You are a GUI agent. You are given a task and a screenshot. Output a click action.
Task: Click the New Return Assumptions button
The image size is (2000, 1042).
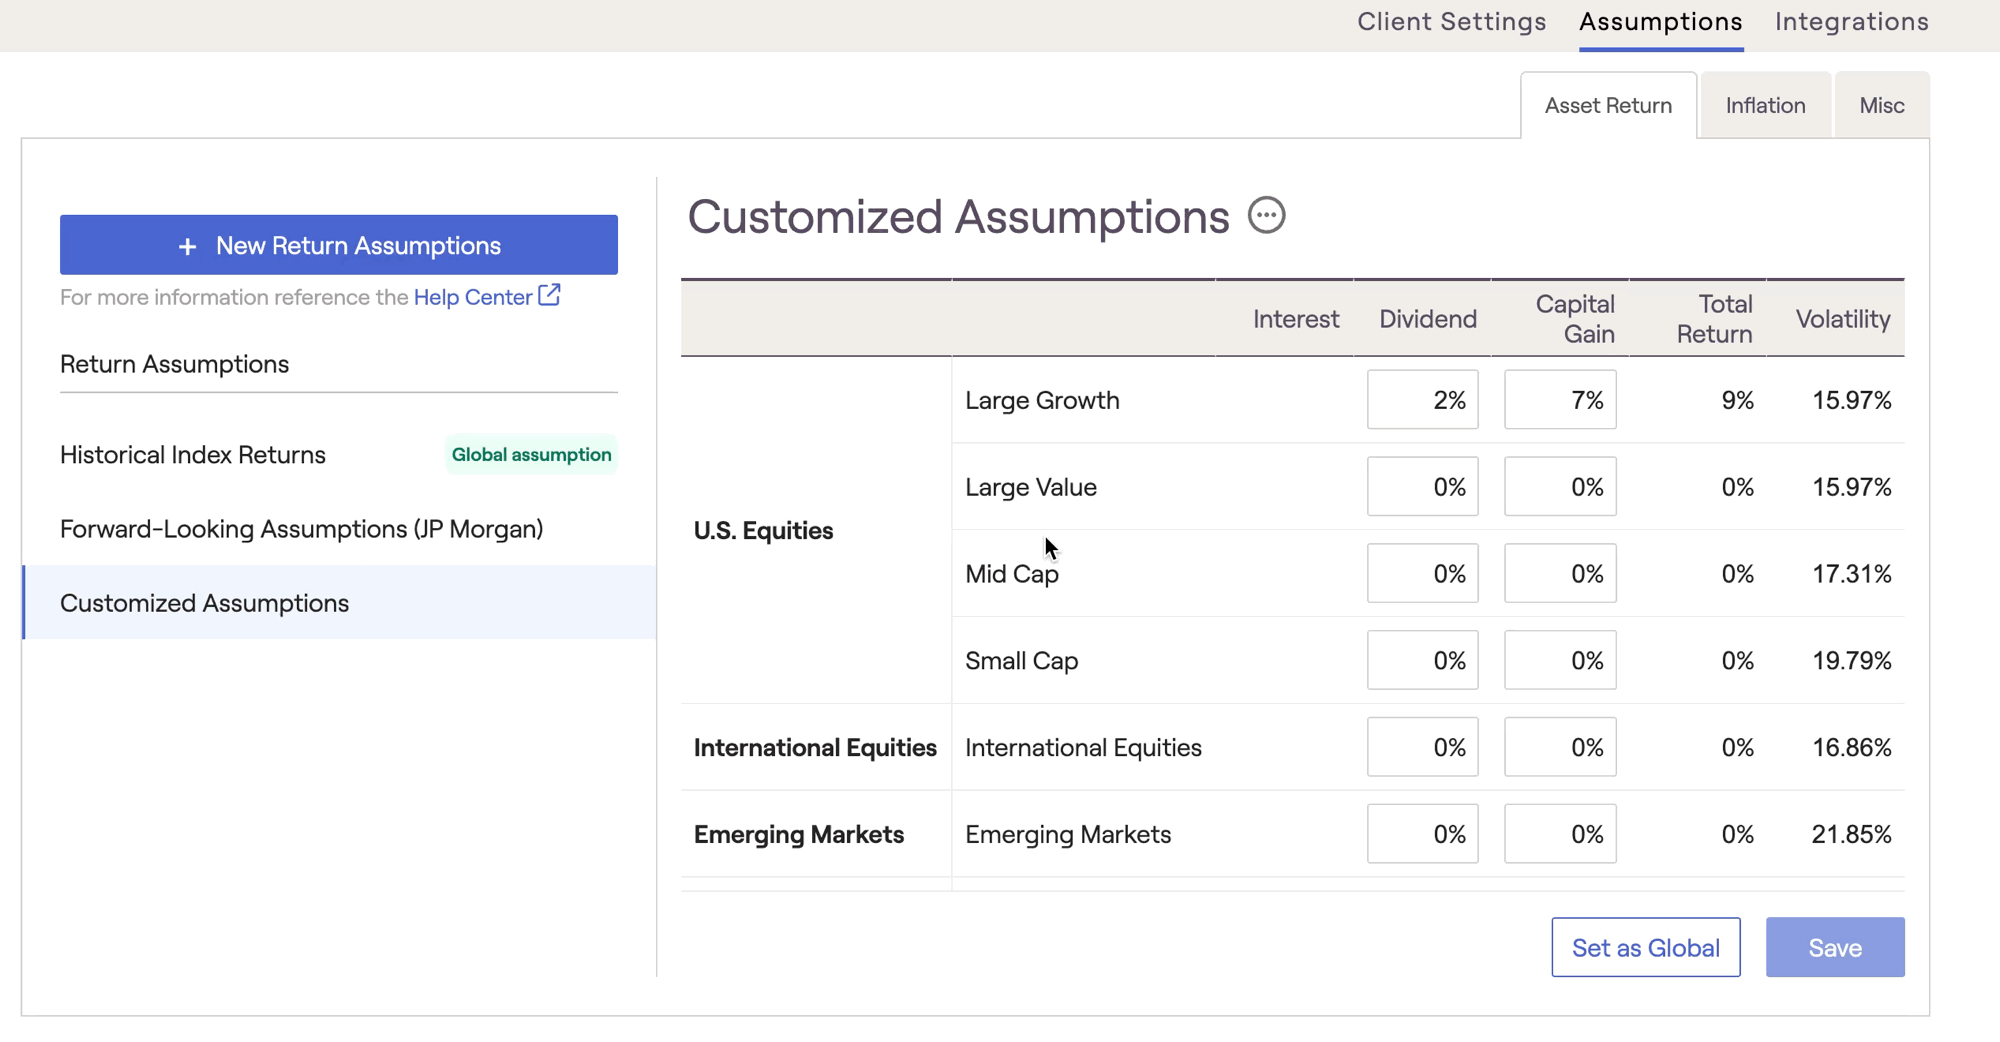click(x=339, y=245)
